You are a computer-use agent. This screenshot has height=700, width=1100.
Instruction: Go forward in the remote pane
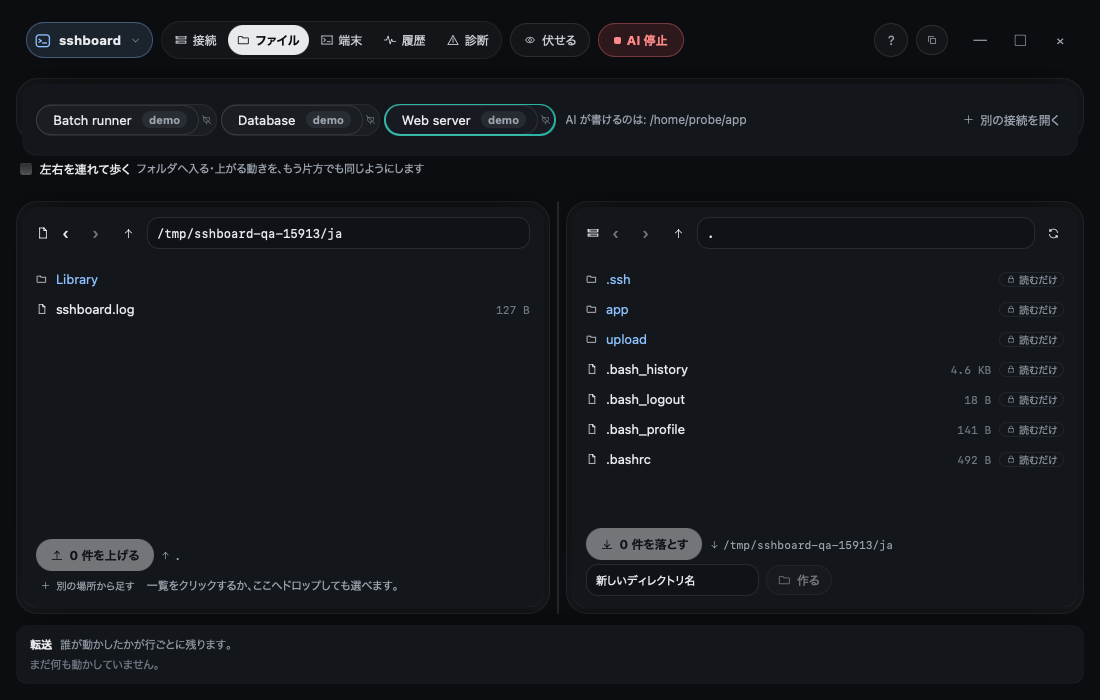(x=645, y=234)
